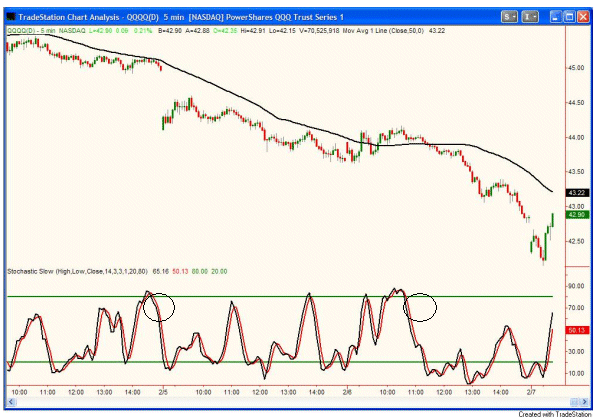Click the green '80.00' overbought value

[200, 271]
